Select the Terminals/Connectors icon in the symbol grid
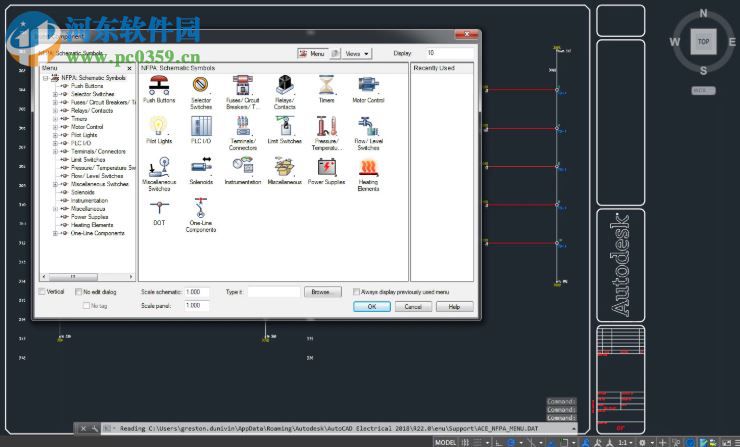This screenshot has width=740, height=447. coord(243,126)
